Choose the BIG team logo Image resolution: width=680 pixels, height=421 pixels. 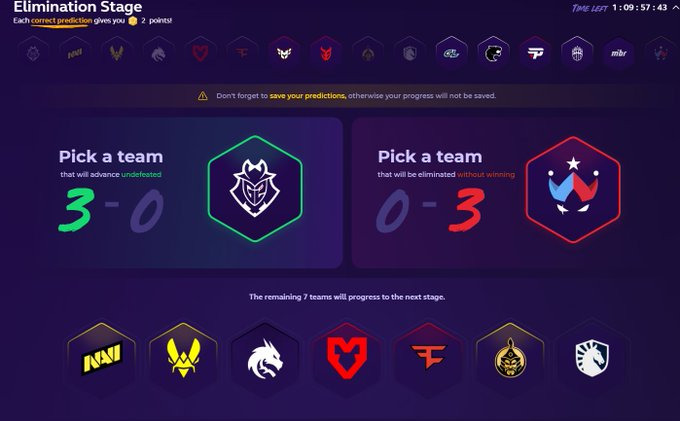pos(577,54)
